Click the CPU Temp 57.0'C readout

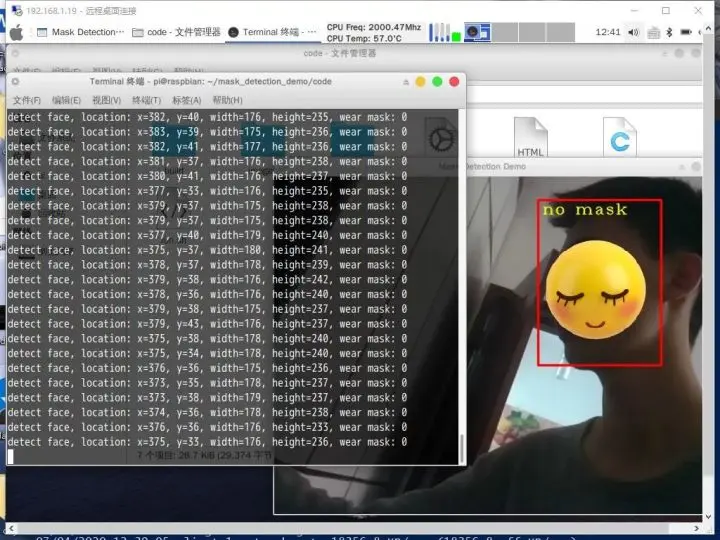pos(364,39)
